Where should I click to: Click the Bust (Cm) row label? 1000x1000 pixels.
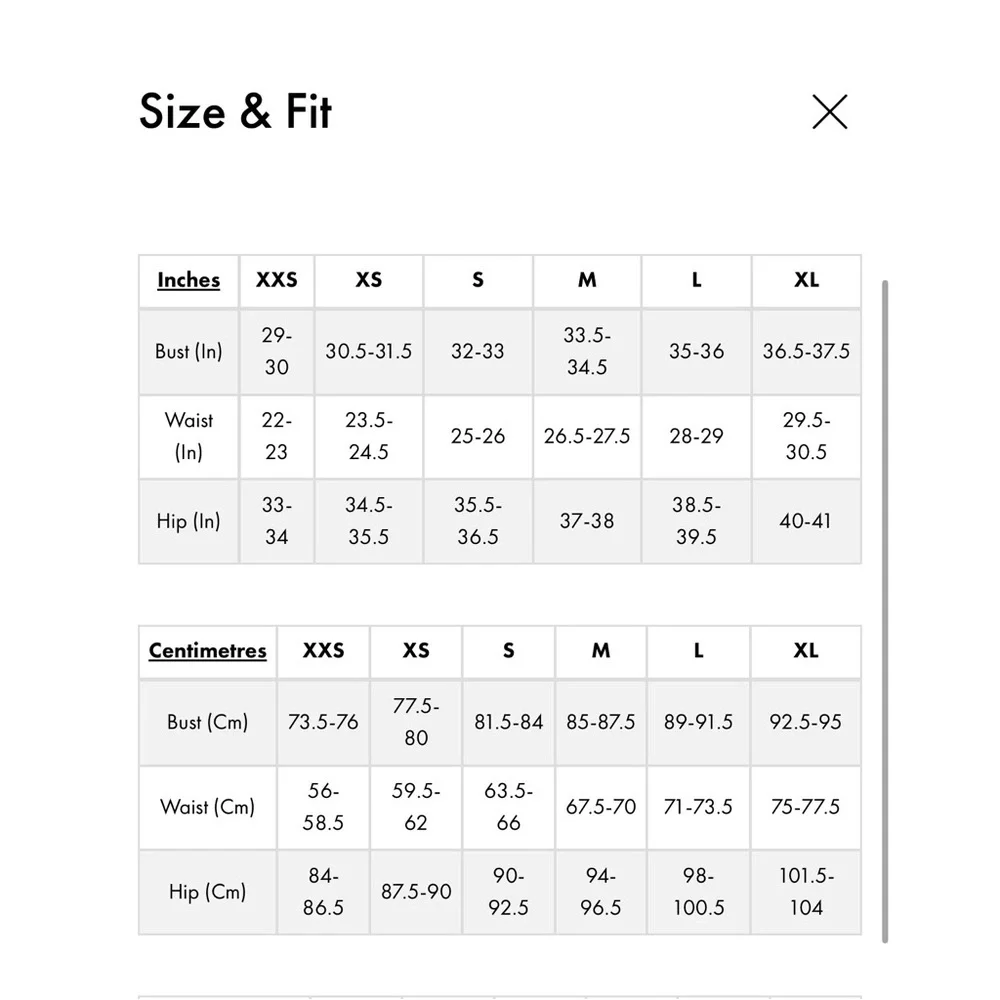[x=207, y=722]
